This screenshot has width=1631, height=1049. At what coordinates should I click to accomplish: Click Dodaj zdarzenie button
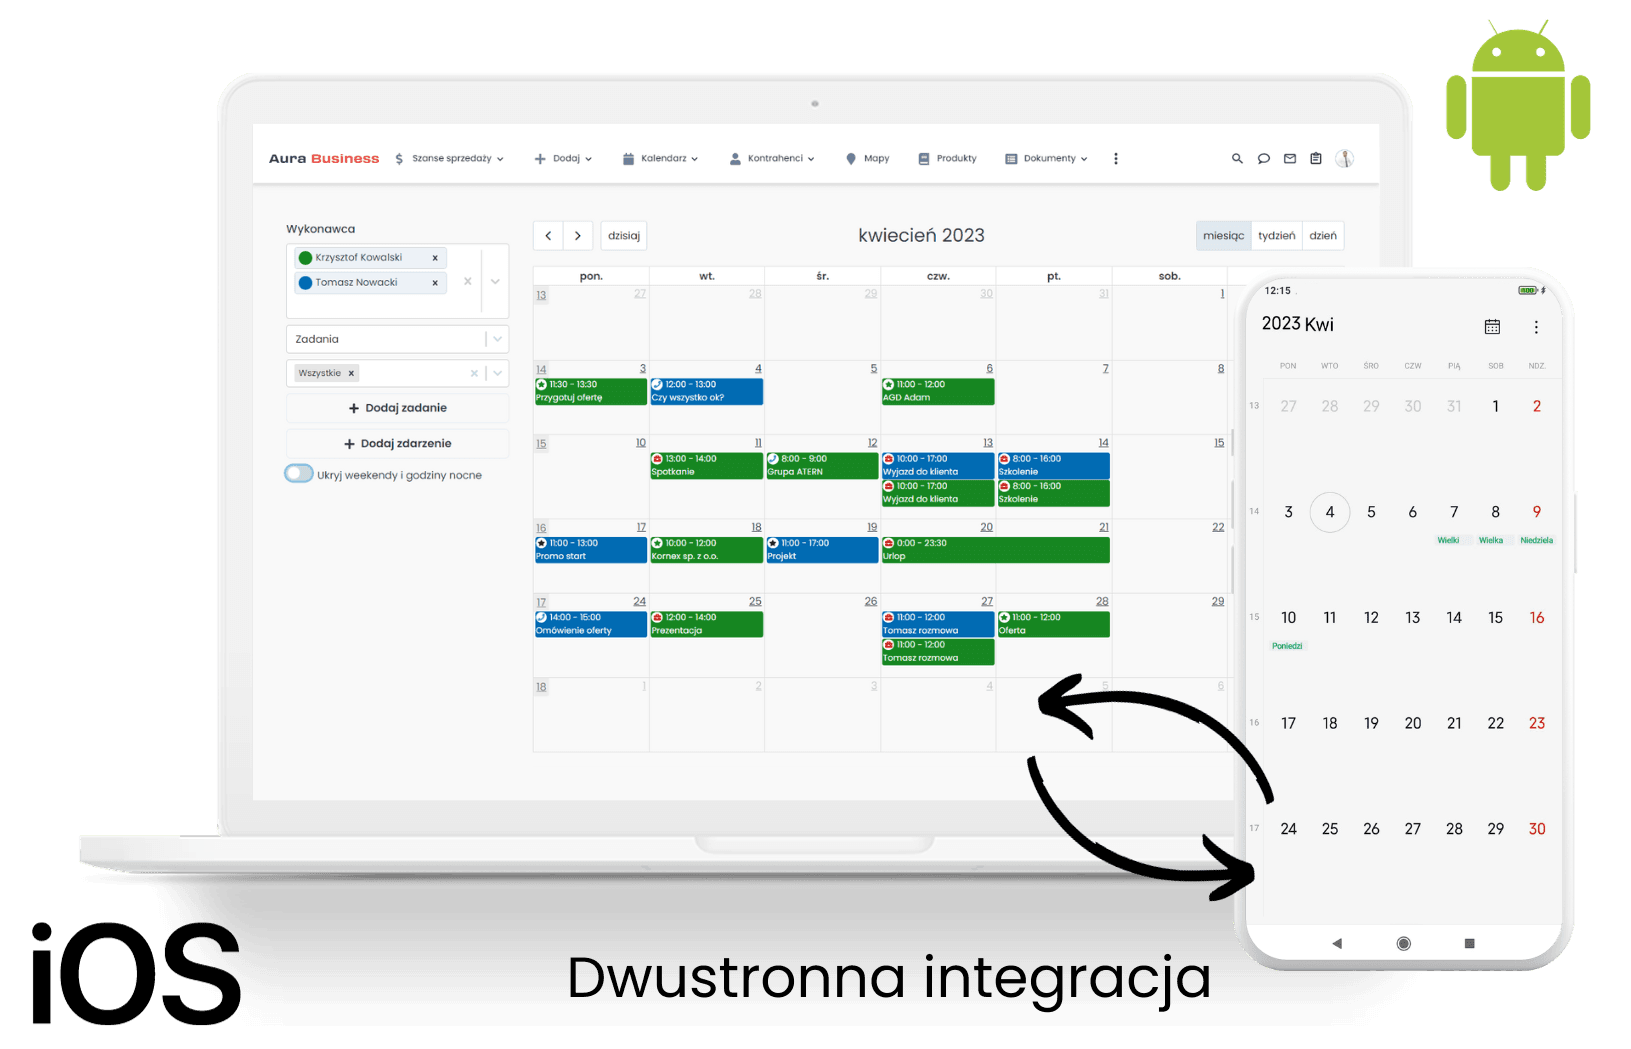[397, 443]
